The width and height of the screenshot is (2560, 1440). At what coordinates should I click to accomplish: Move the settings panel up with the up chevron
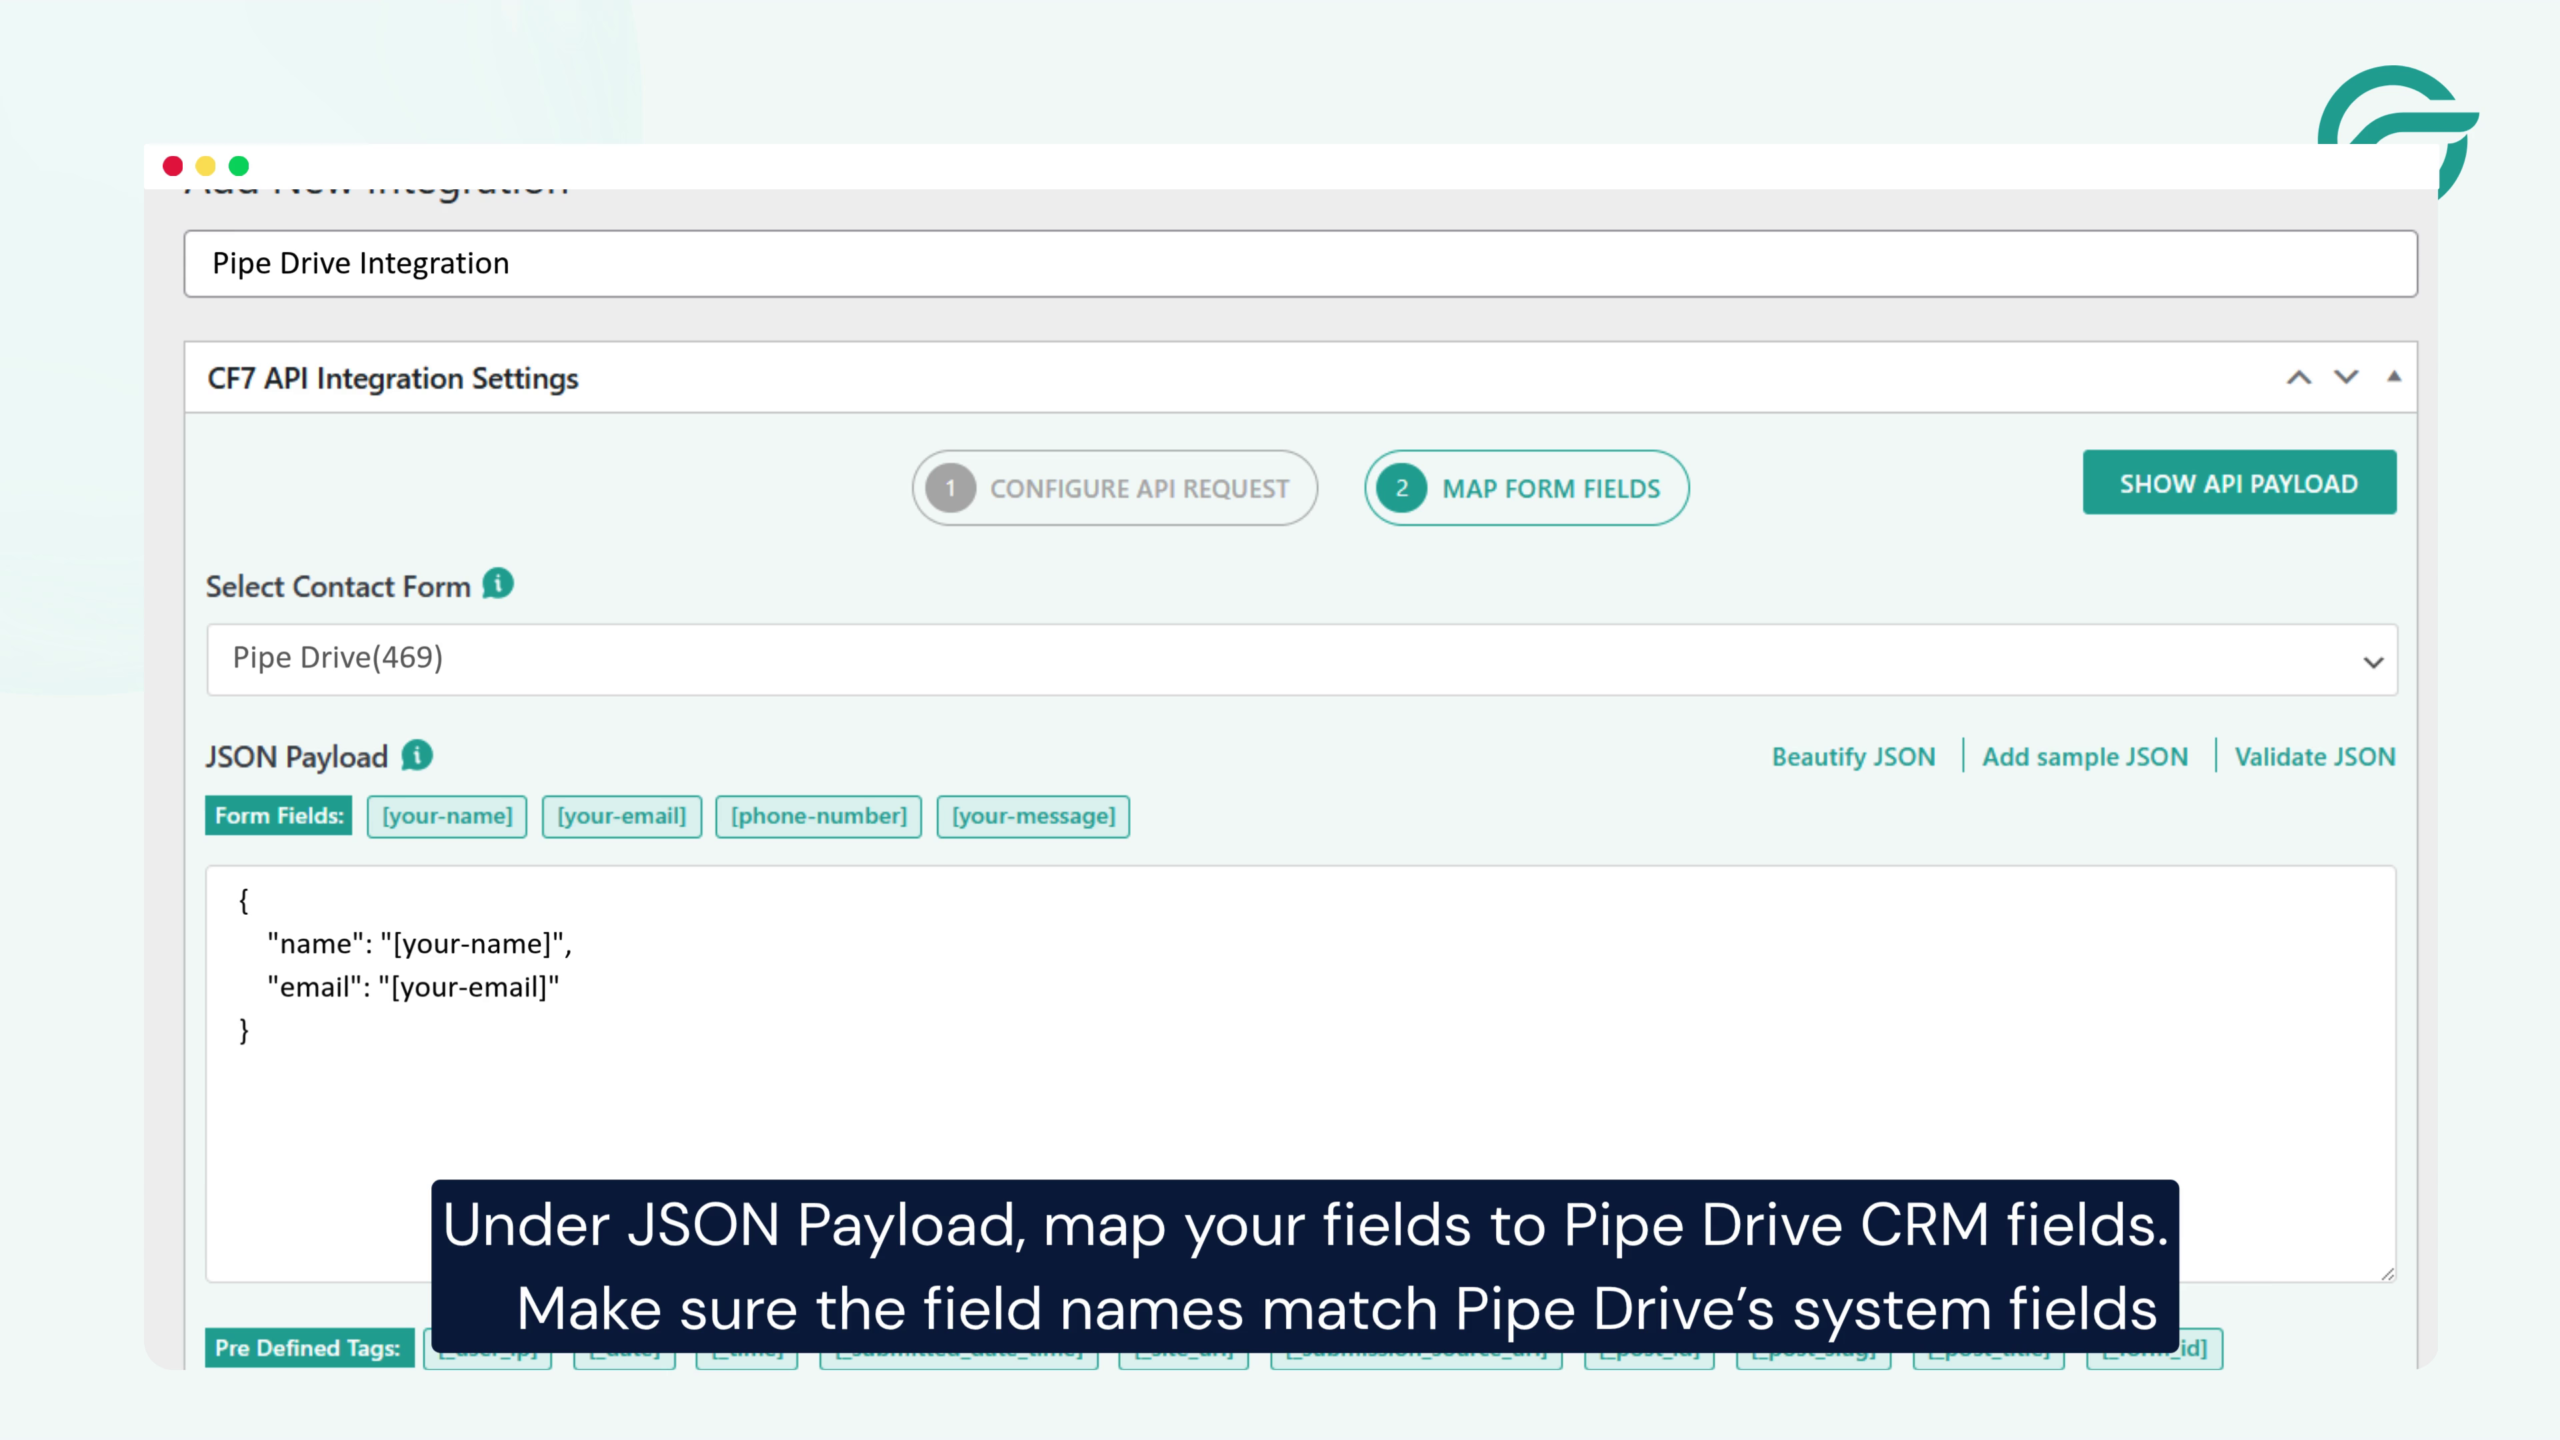[x=2299, y=378]
